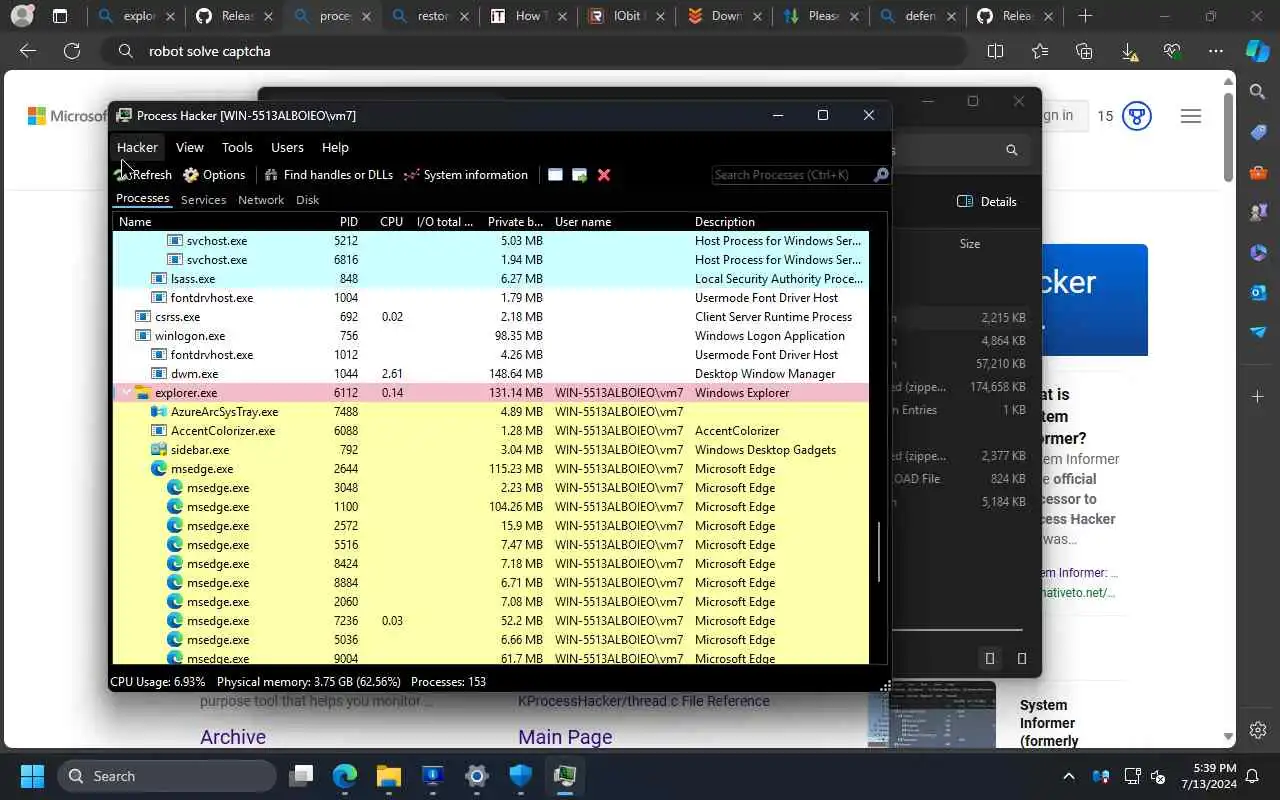The width and height of the screenshot is (1280, 800).
Task: Click the magnifier icon in Search Processes box
Action: [881, 175]
